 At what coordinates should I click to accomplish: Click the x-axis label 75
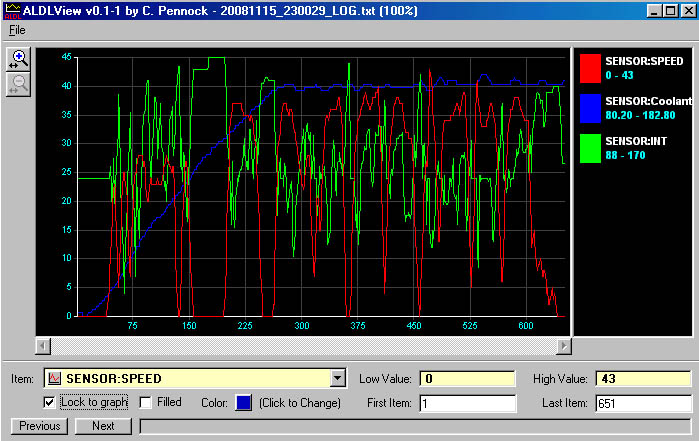(132, 326)
